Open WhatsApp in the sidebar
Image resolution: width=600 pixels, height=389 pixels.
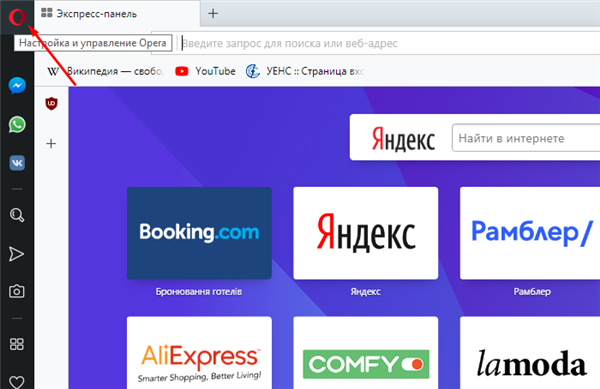coord(17,124)
